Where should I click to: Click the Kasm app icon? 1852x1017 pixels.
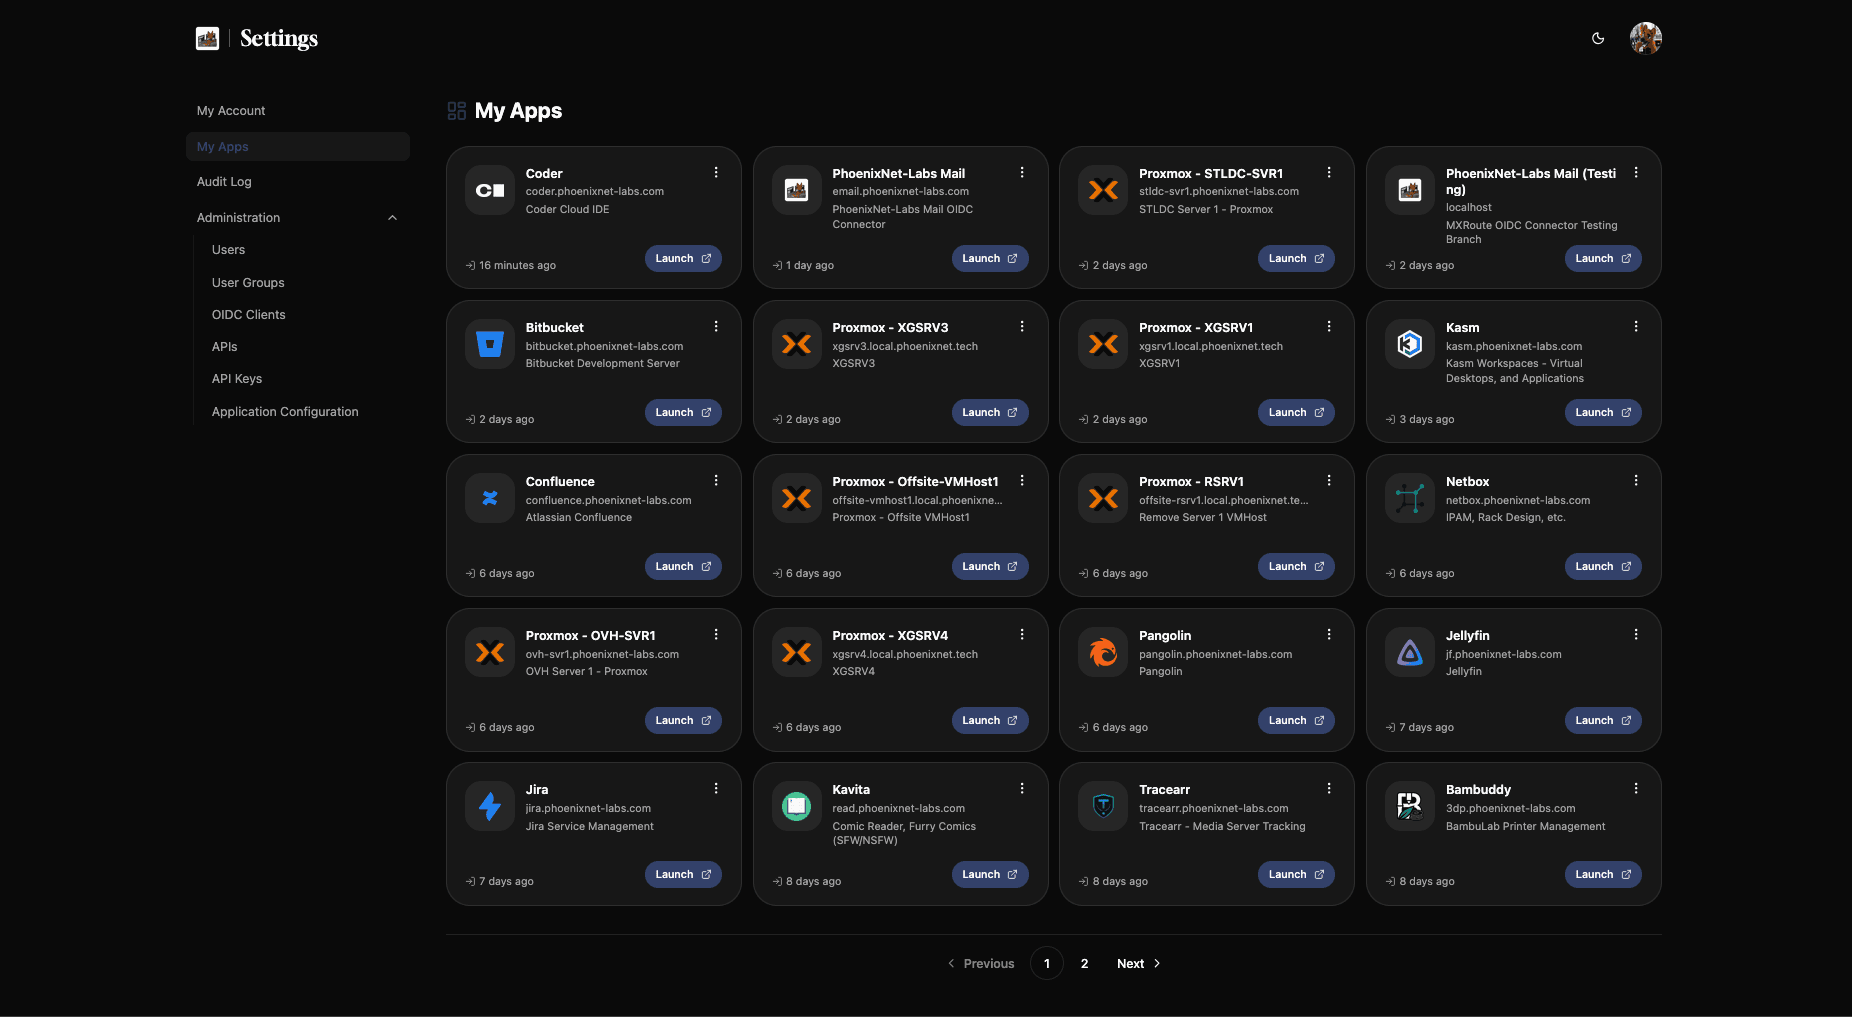click(1410, 344)
